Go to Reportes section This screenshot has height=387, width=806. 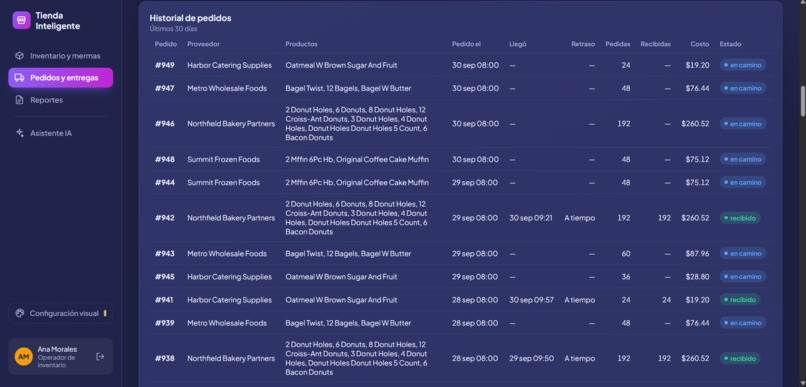[x=61, y=100]
